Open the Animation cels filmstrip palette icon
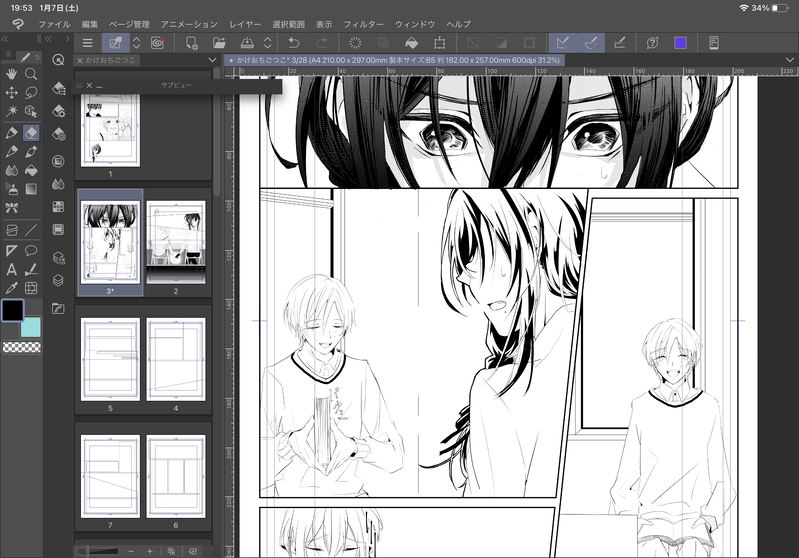 coord(59,230)
